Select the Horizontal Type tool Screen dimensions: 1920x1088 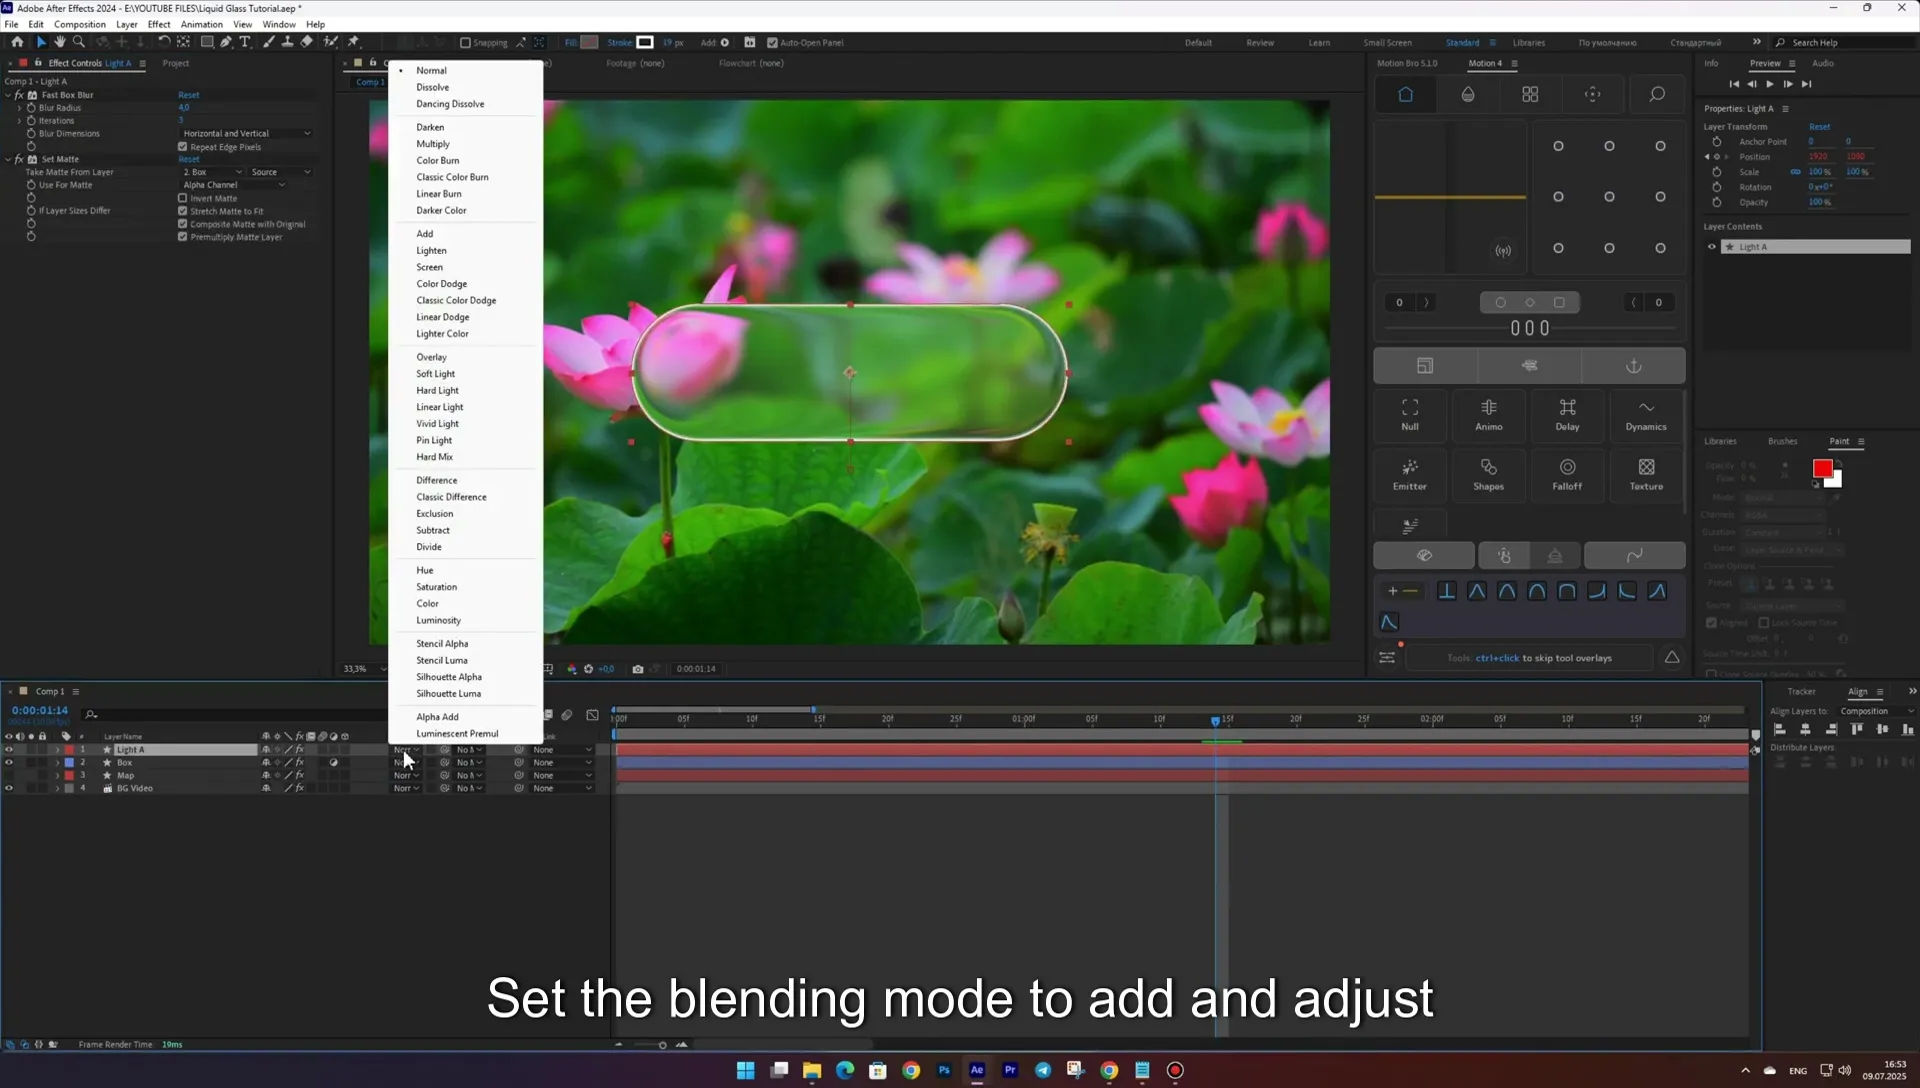[x=245, y=42]
